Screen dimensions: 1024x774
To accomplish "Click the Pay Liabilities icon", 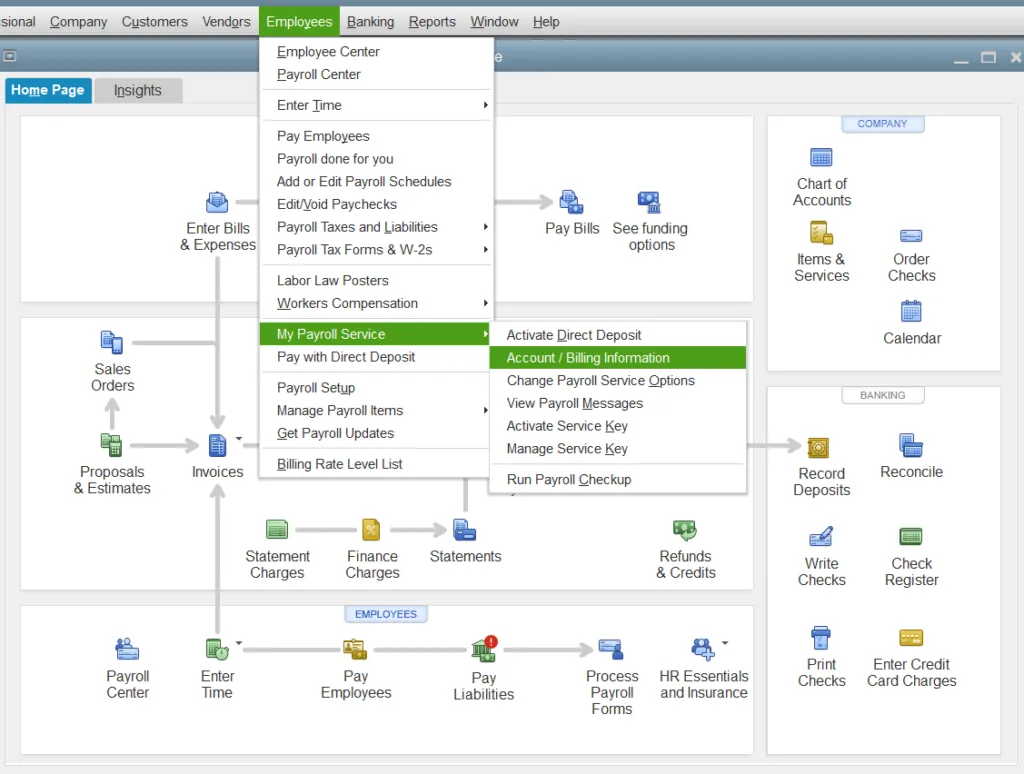I will point(484,650).
